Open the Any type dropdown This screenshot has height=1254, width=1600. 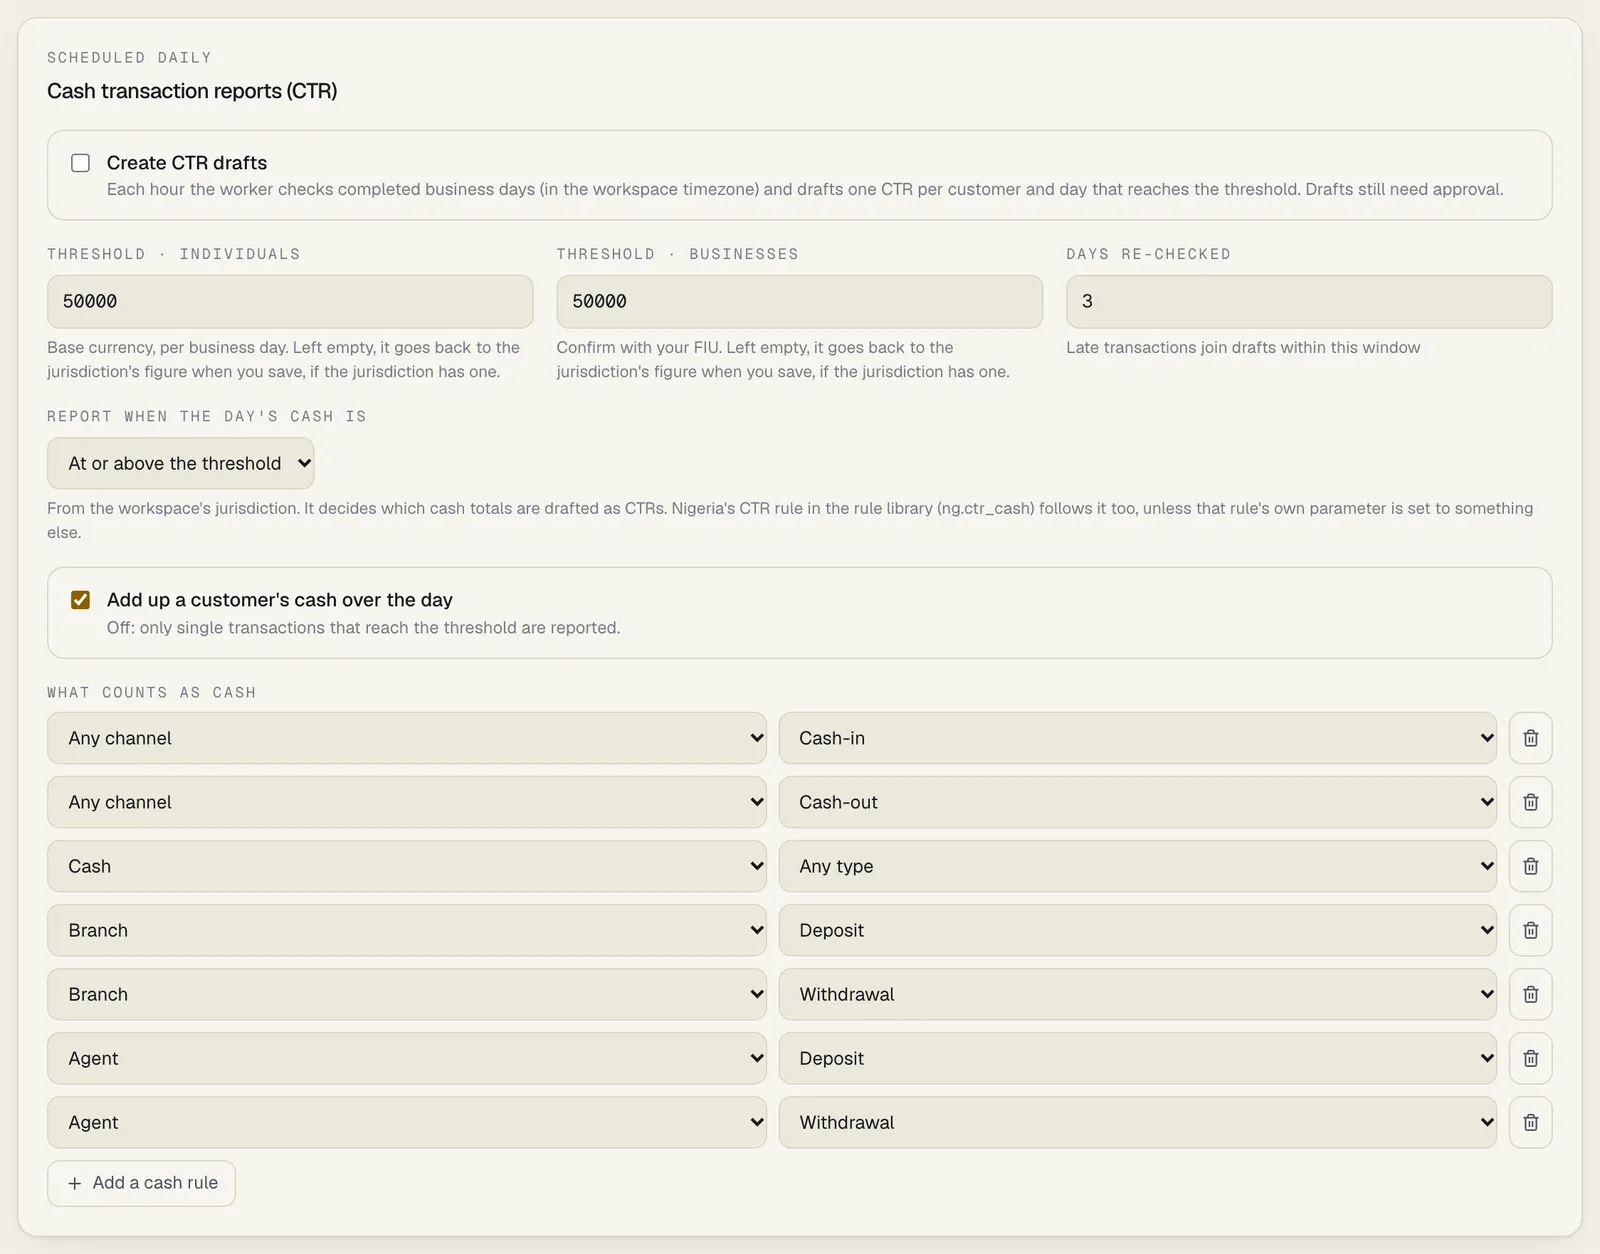[x=1138, y=866]
